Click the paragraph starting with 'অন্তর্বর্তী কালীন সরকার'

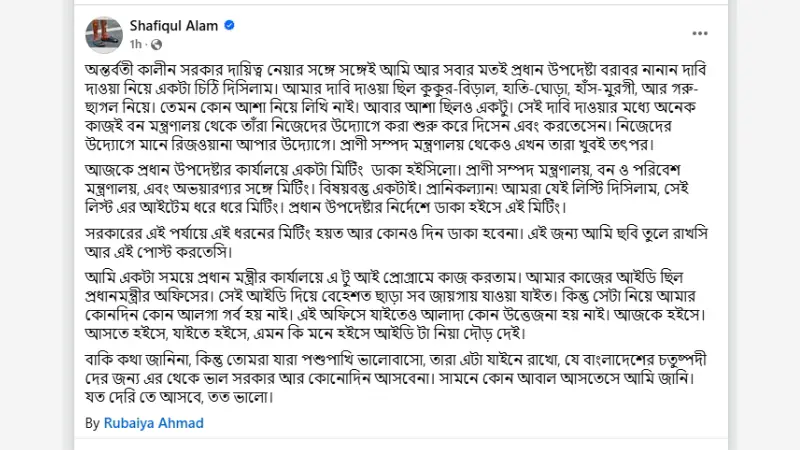click(396, 107)
